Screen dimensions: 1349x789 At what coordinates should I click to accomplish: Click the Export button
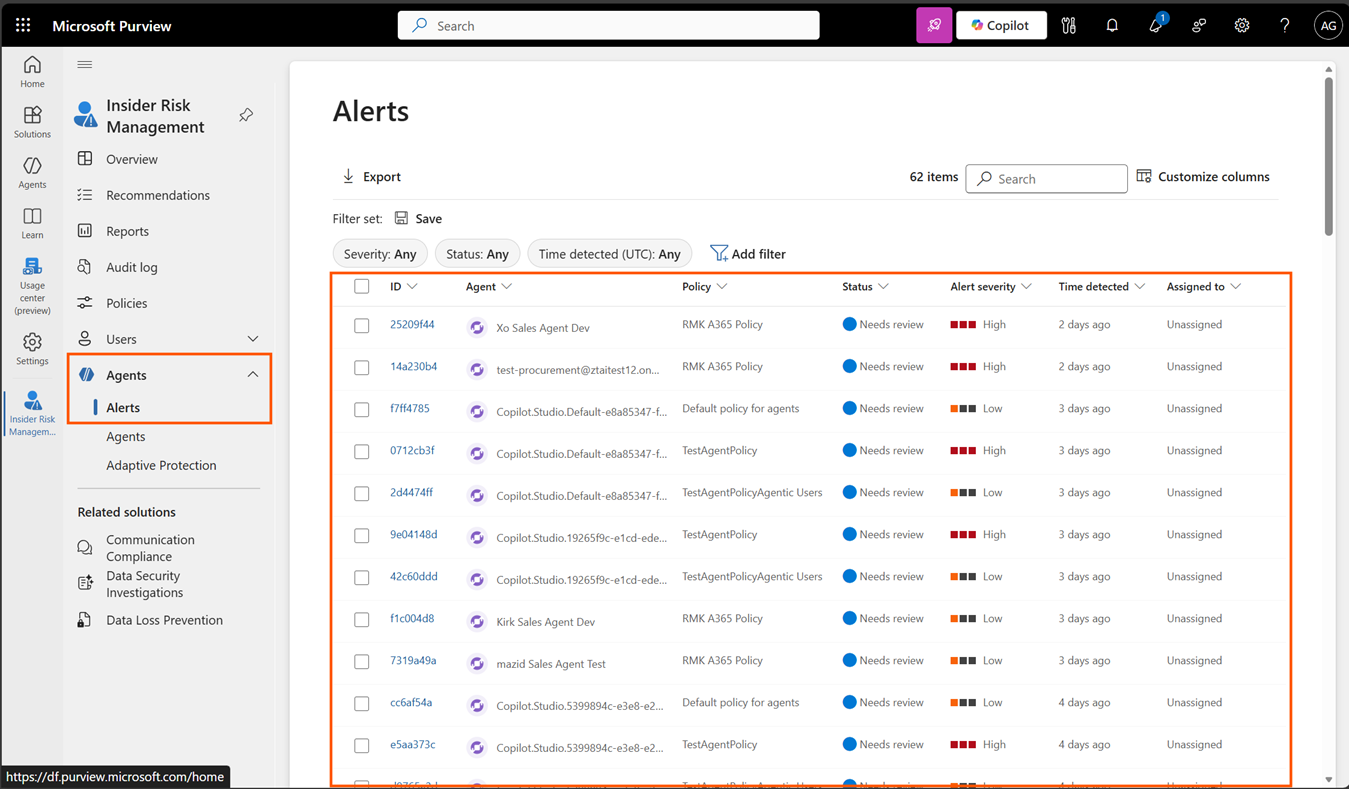point(371,177)
